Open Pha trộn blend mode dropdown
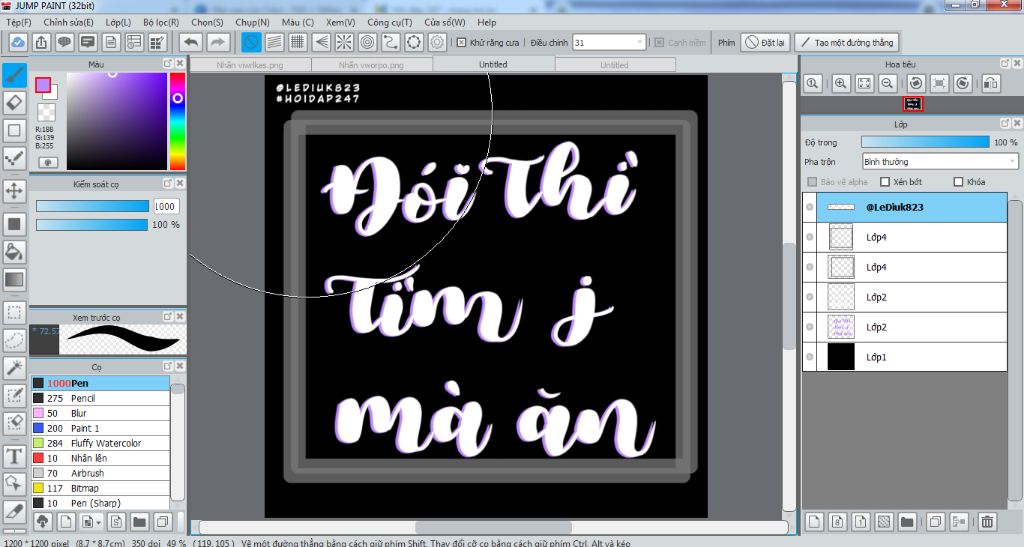Viewport: 1024px width, 547px height. coord(940,162)
